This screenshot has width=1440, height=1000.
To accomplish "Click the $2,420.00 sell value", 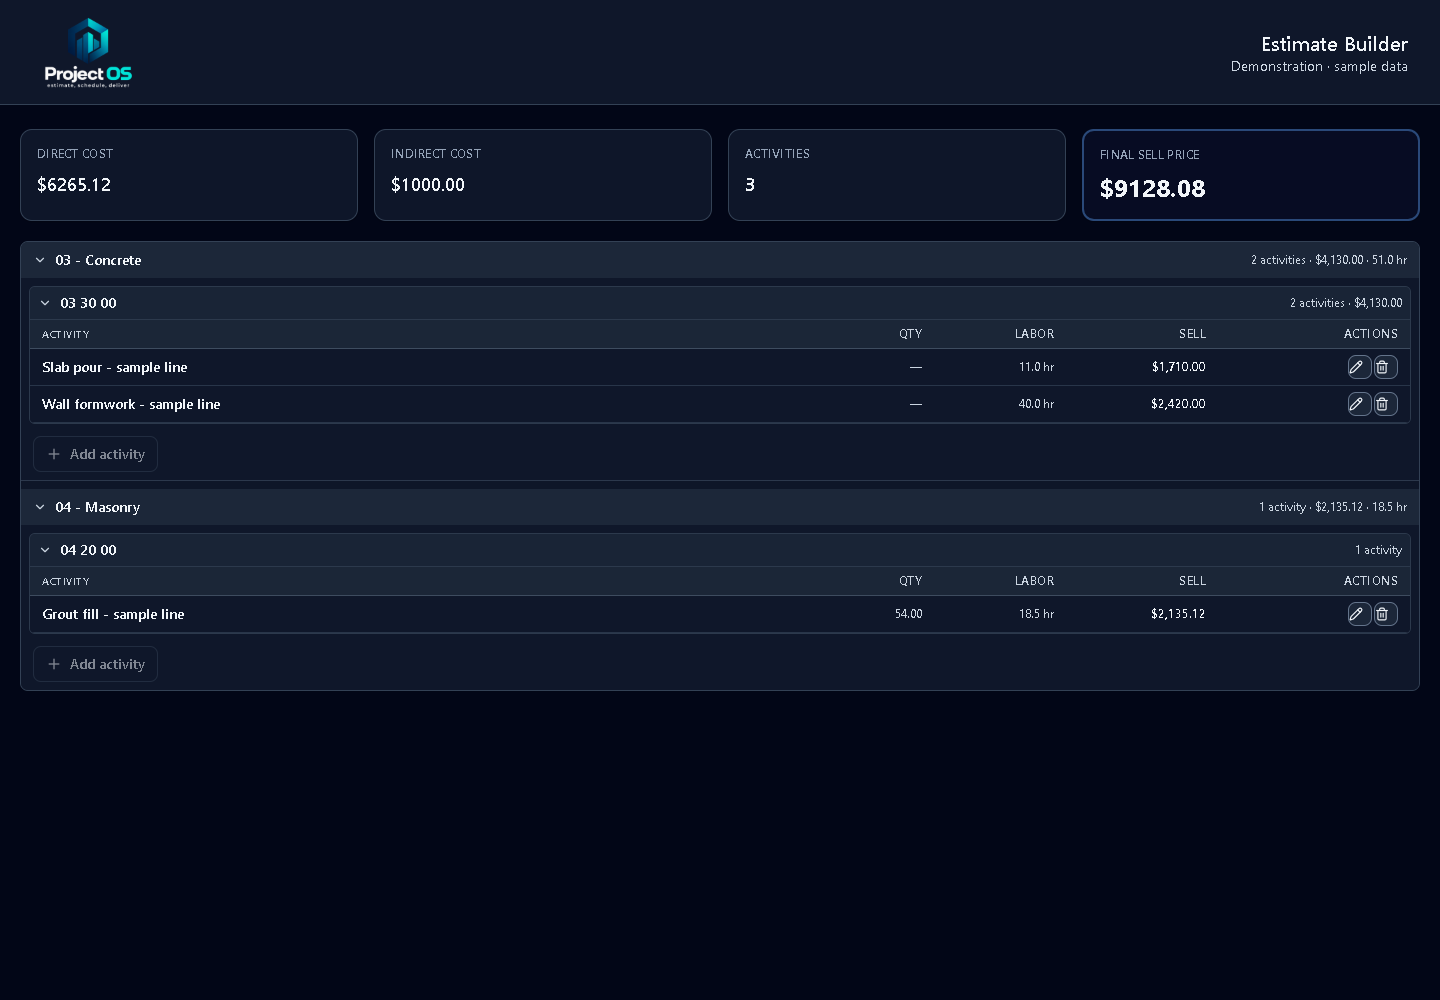I will [x=1178, y=404].
